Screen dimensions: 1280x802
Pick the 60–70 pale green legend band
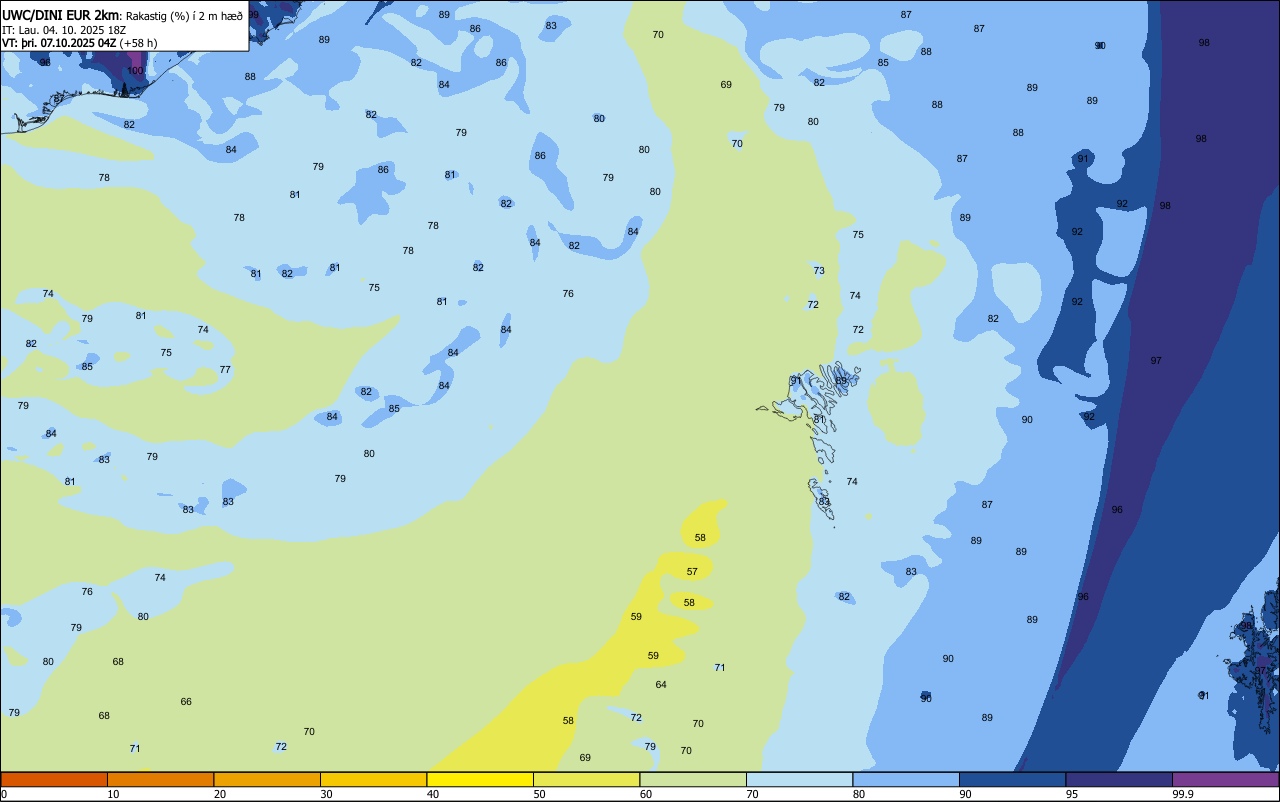(693, 779)
